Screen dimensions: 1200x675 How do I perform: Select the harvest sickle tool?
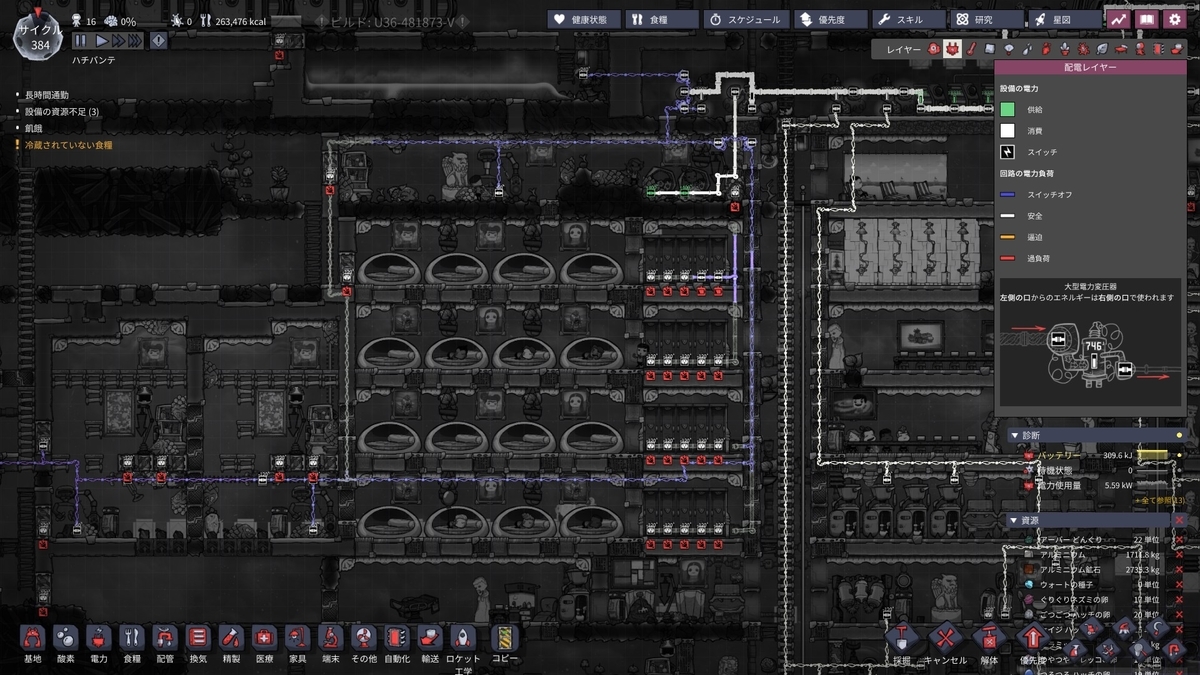pyautogui.click(x=1159, y=628)
